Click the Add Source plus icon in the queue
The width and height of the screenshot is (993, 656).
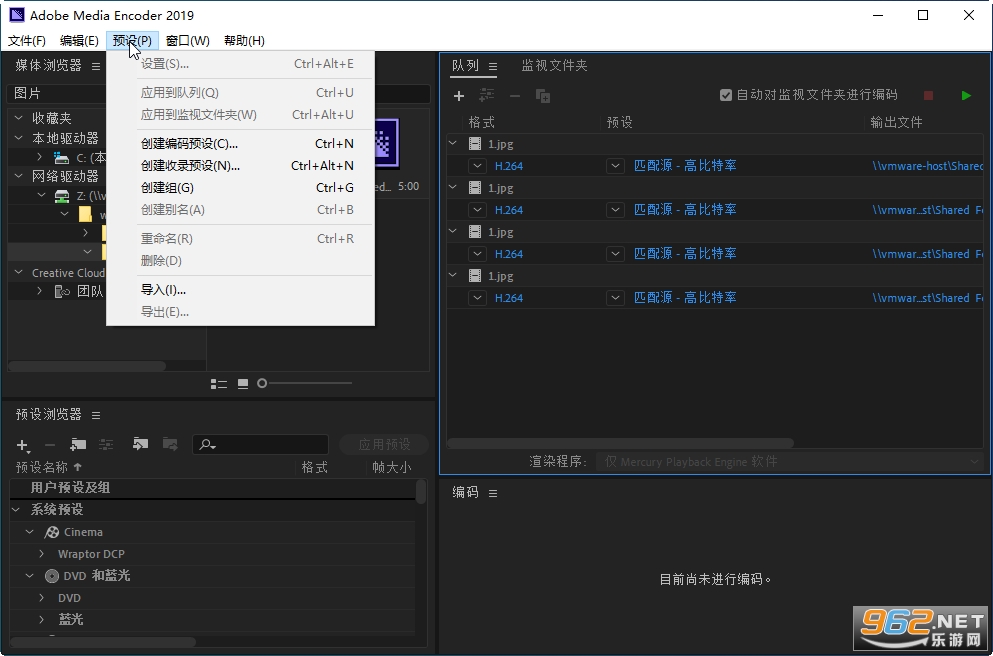pyautogui.click(x=459, y=96)
